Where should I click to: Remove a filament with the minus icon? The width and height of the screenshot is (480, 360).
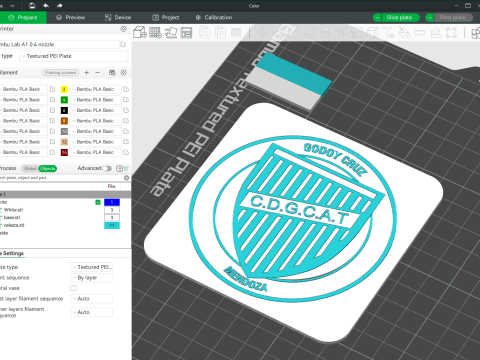[98, 72]
